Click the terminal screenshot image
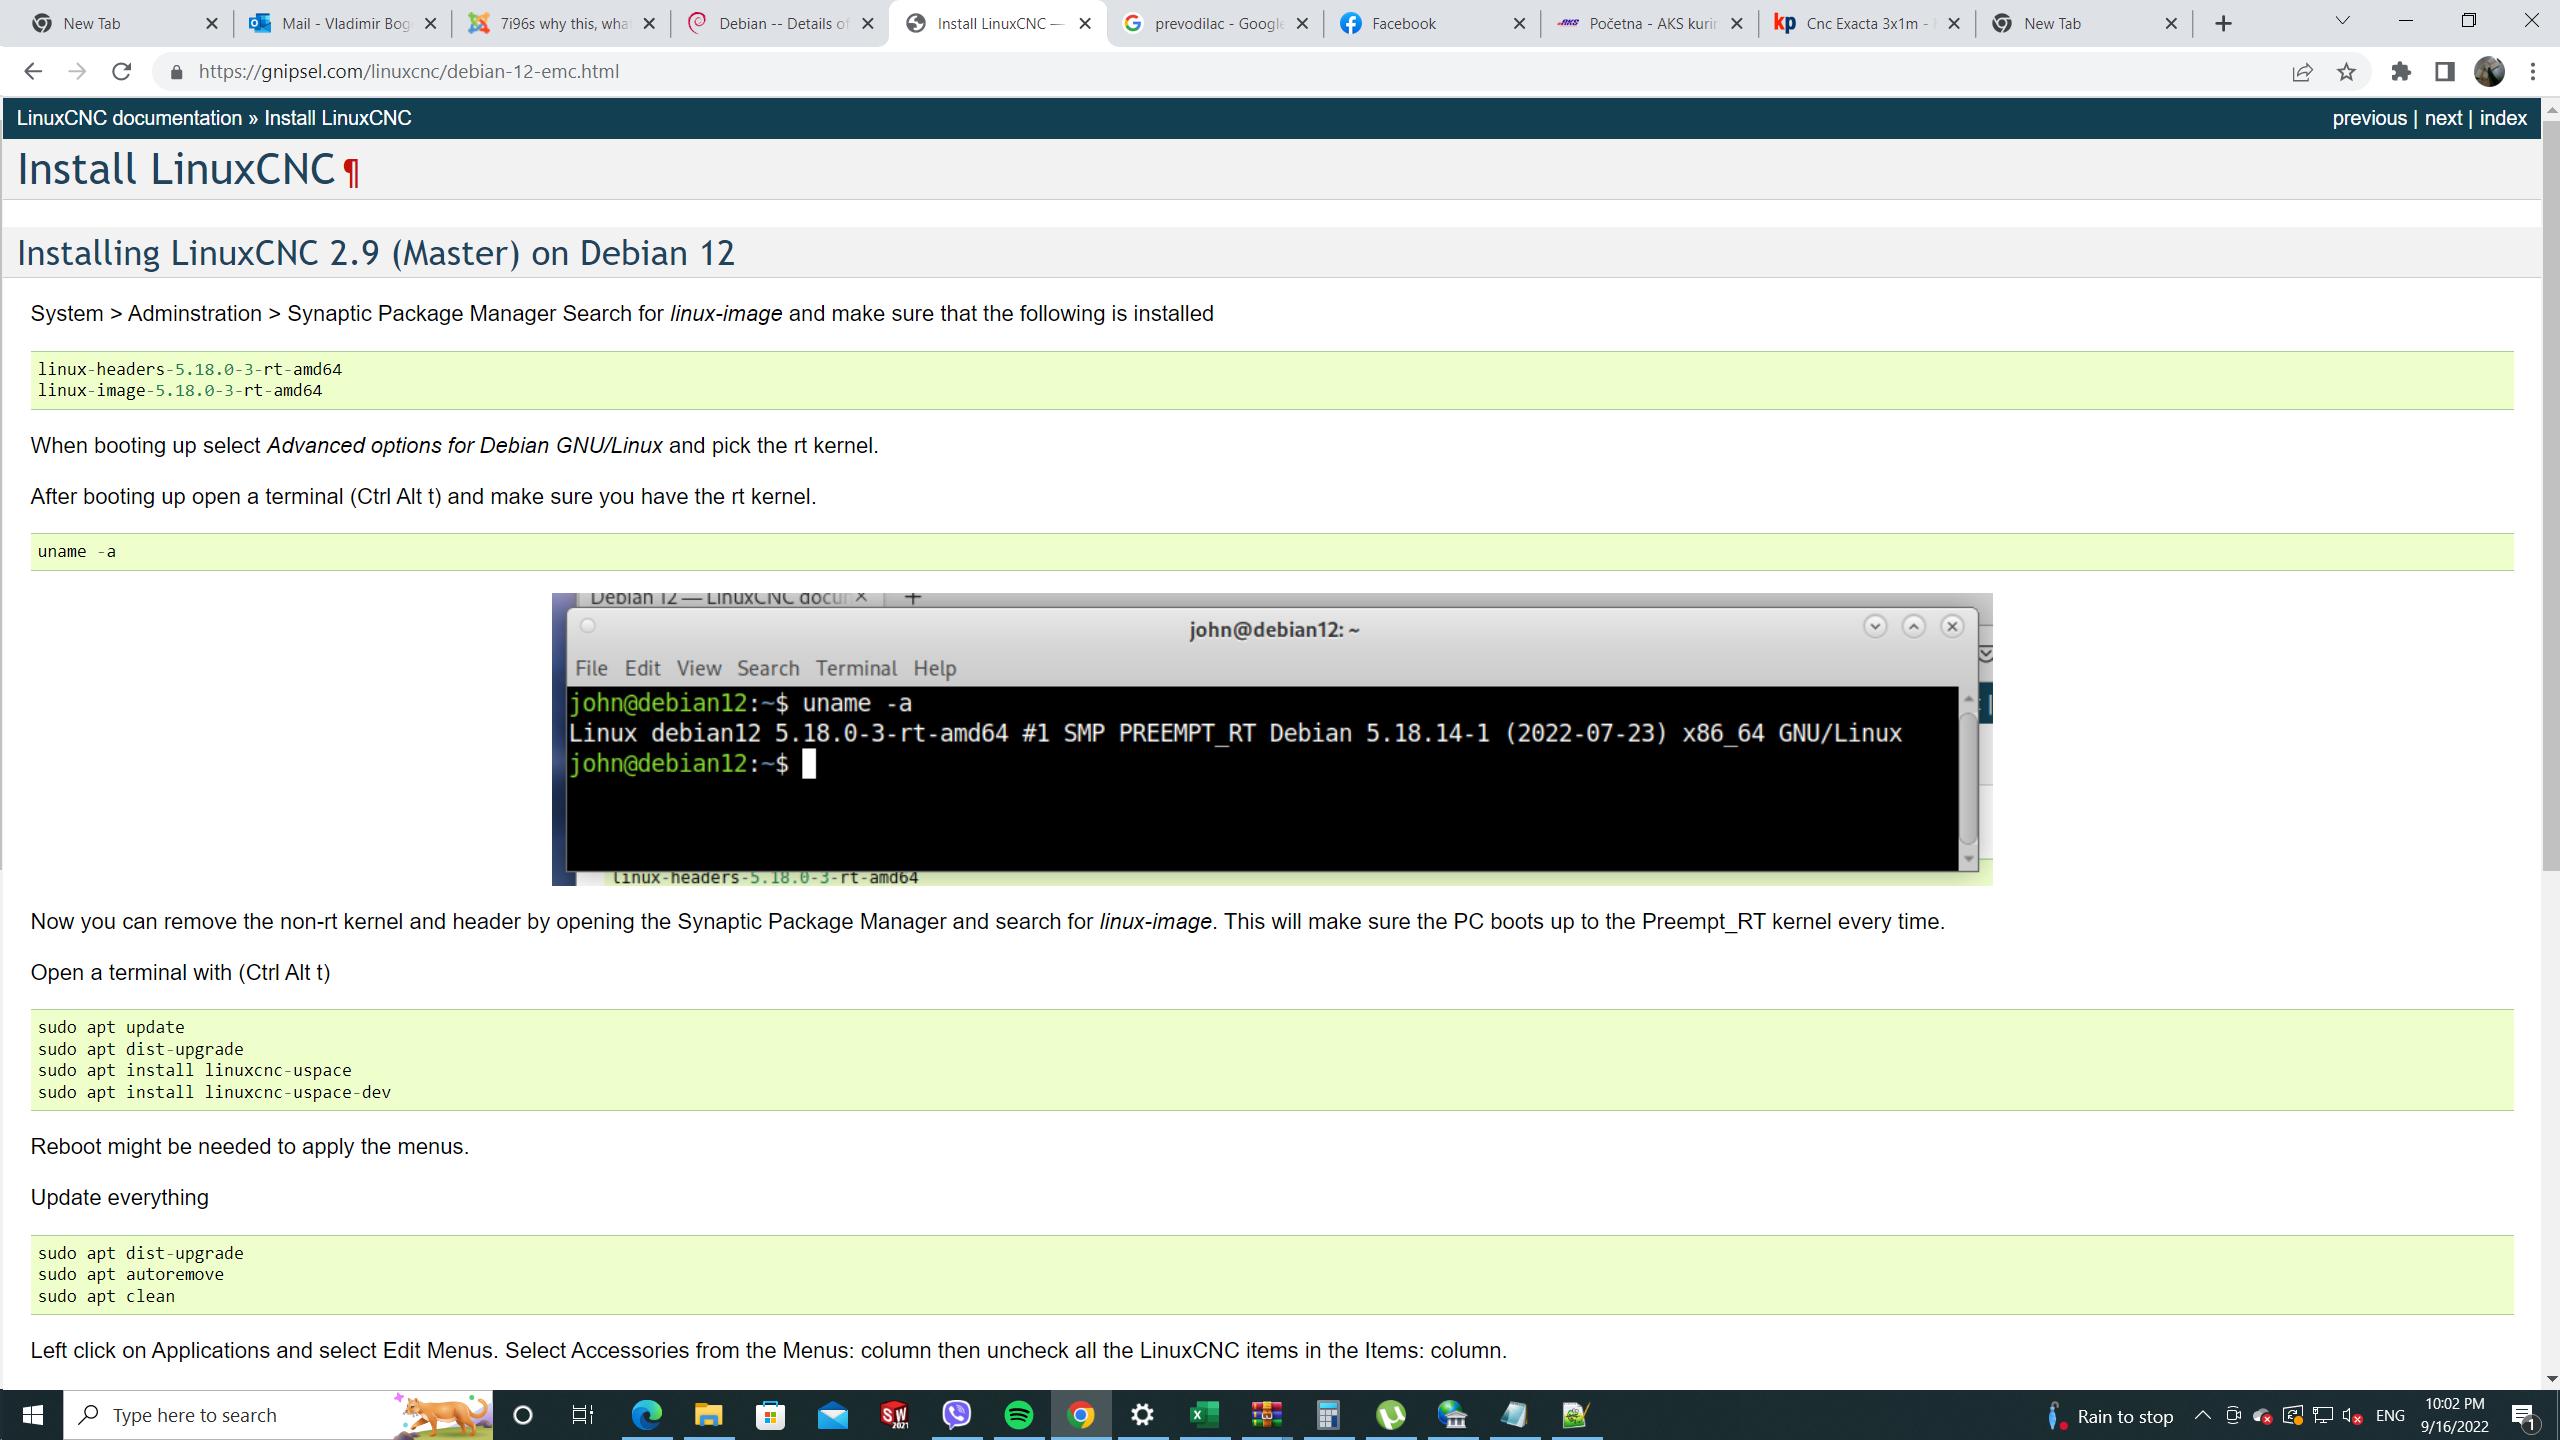This screenshot has height=1440, width=2560. click(x=1272, y=739)
